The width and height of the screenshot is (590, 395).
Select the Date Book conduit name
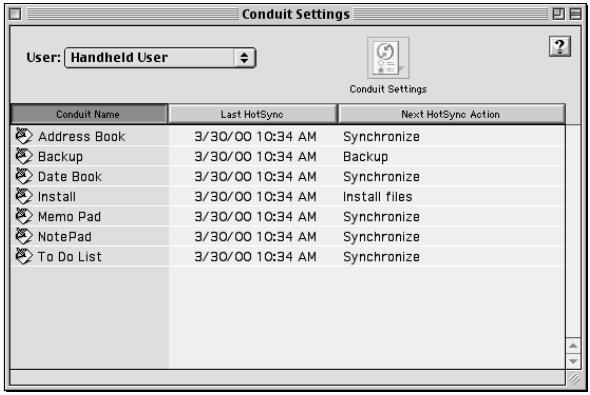70,176
